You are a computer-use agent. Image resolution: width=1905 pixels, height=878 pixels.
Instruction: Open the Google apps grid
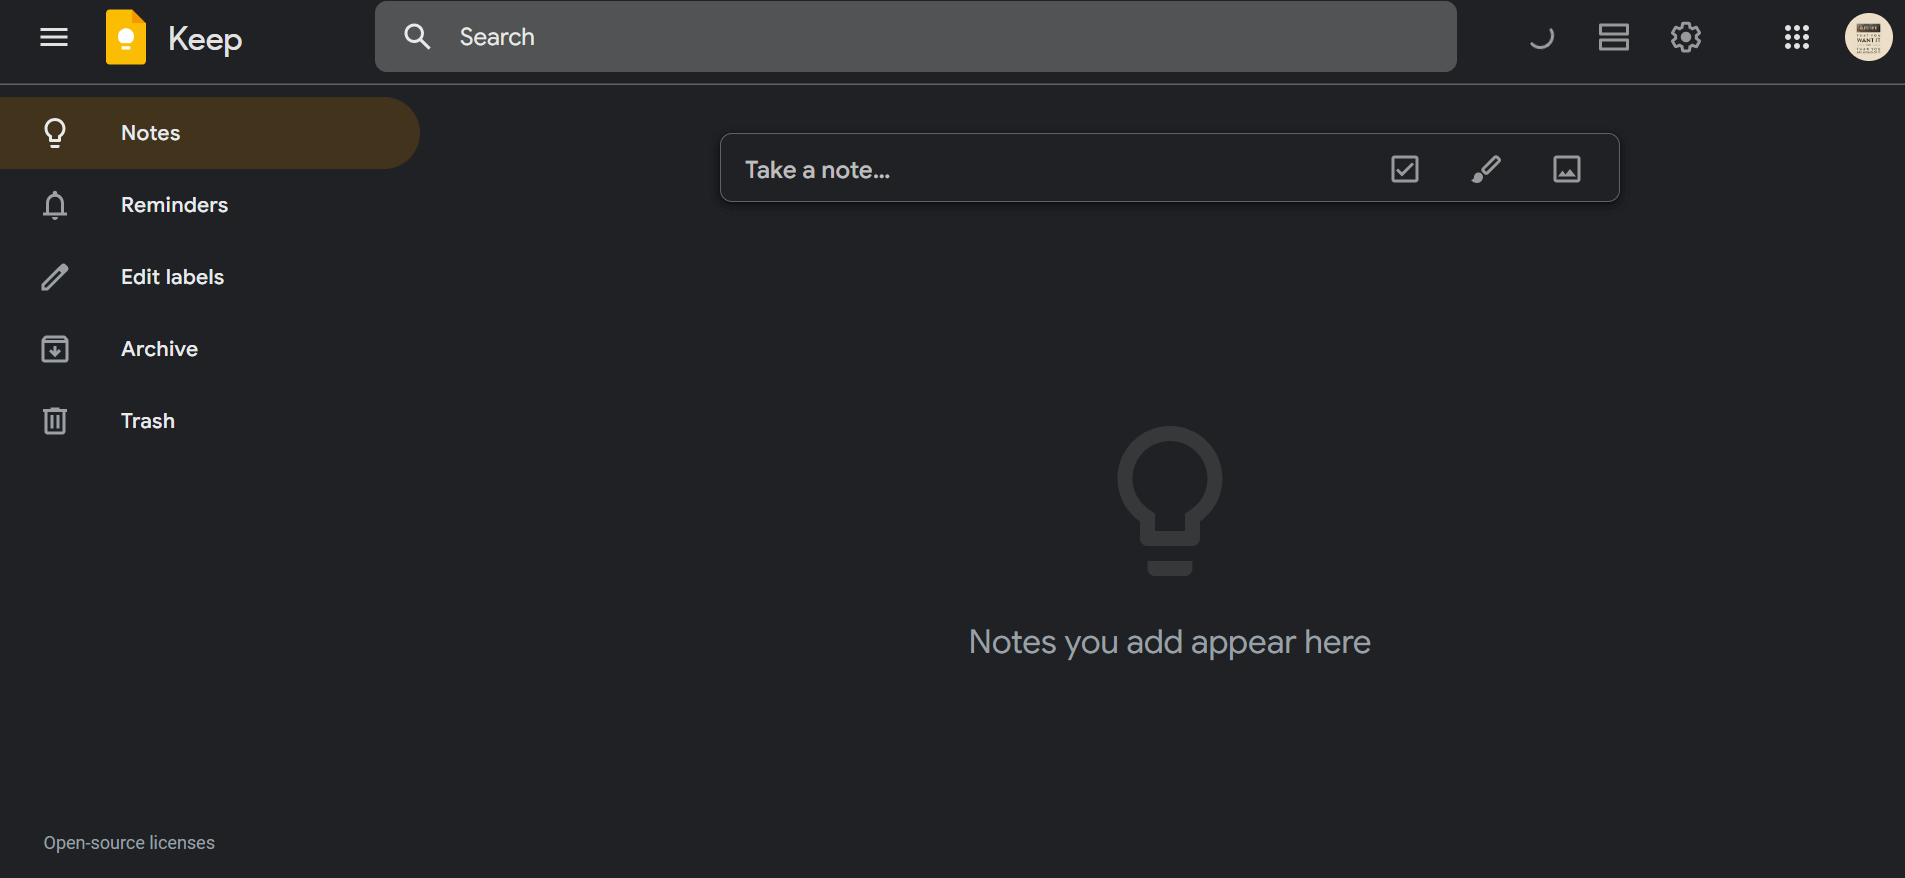click(1797, 37)
